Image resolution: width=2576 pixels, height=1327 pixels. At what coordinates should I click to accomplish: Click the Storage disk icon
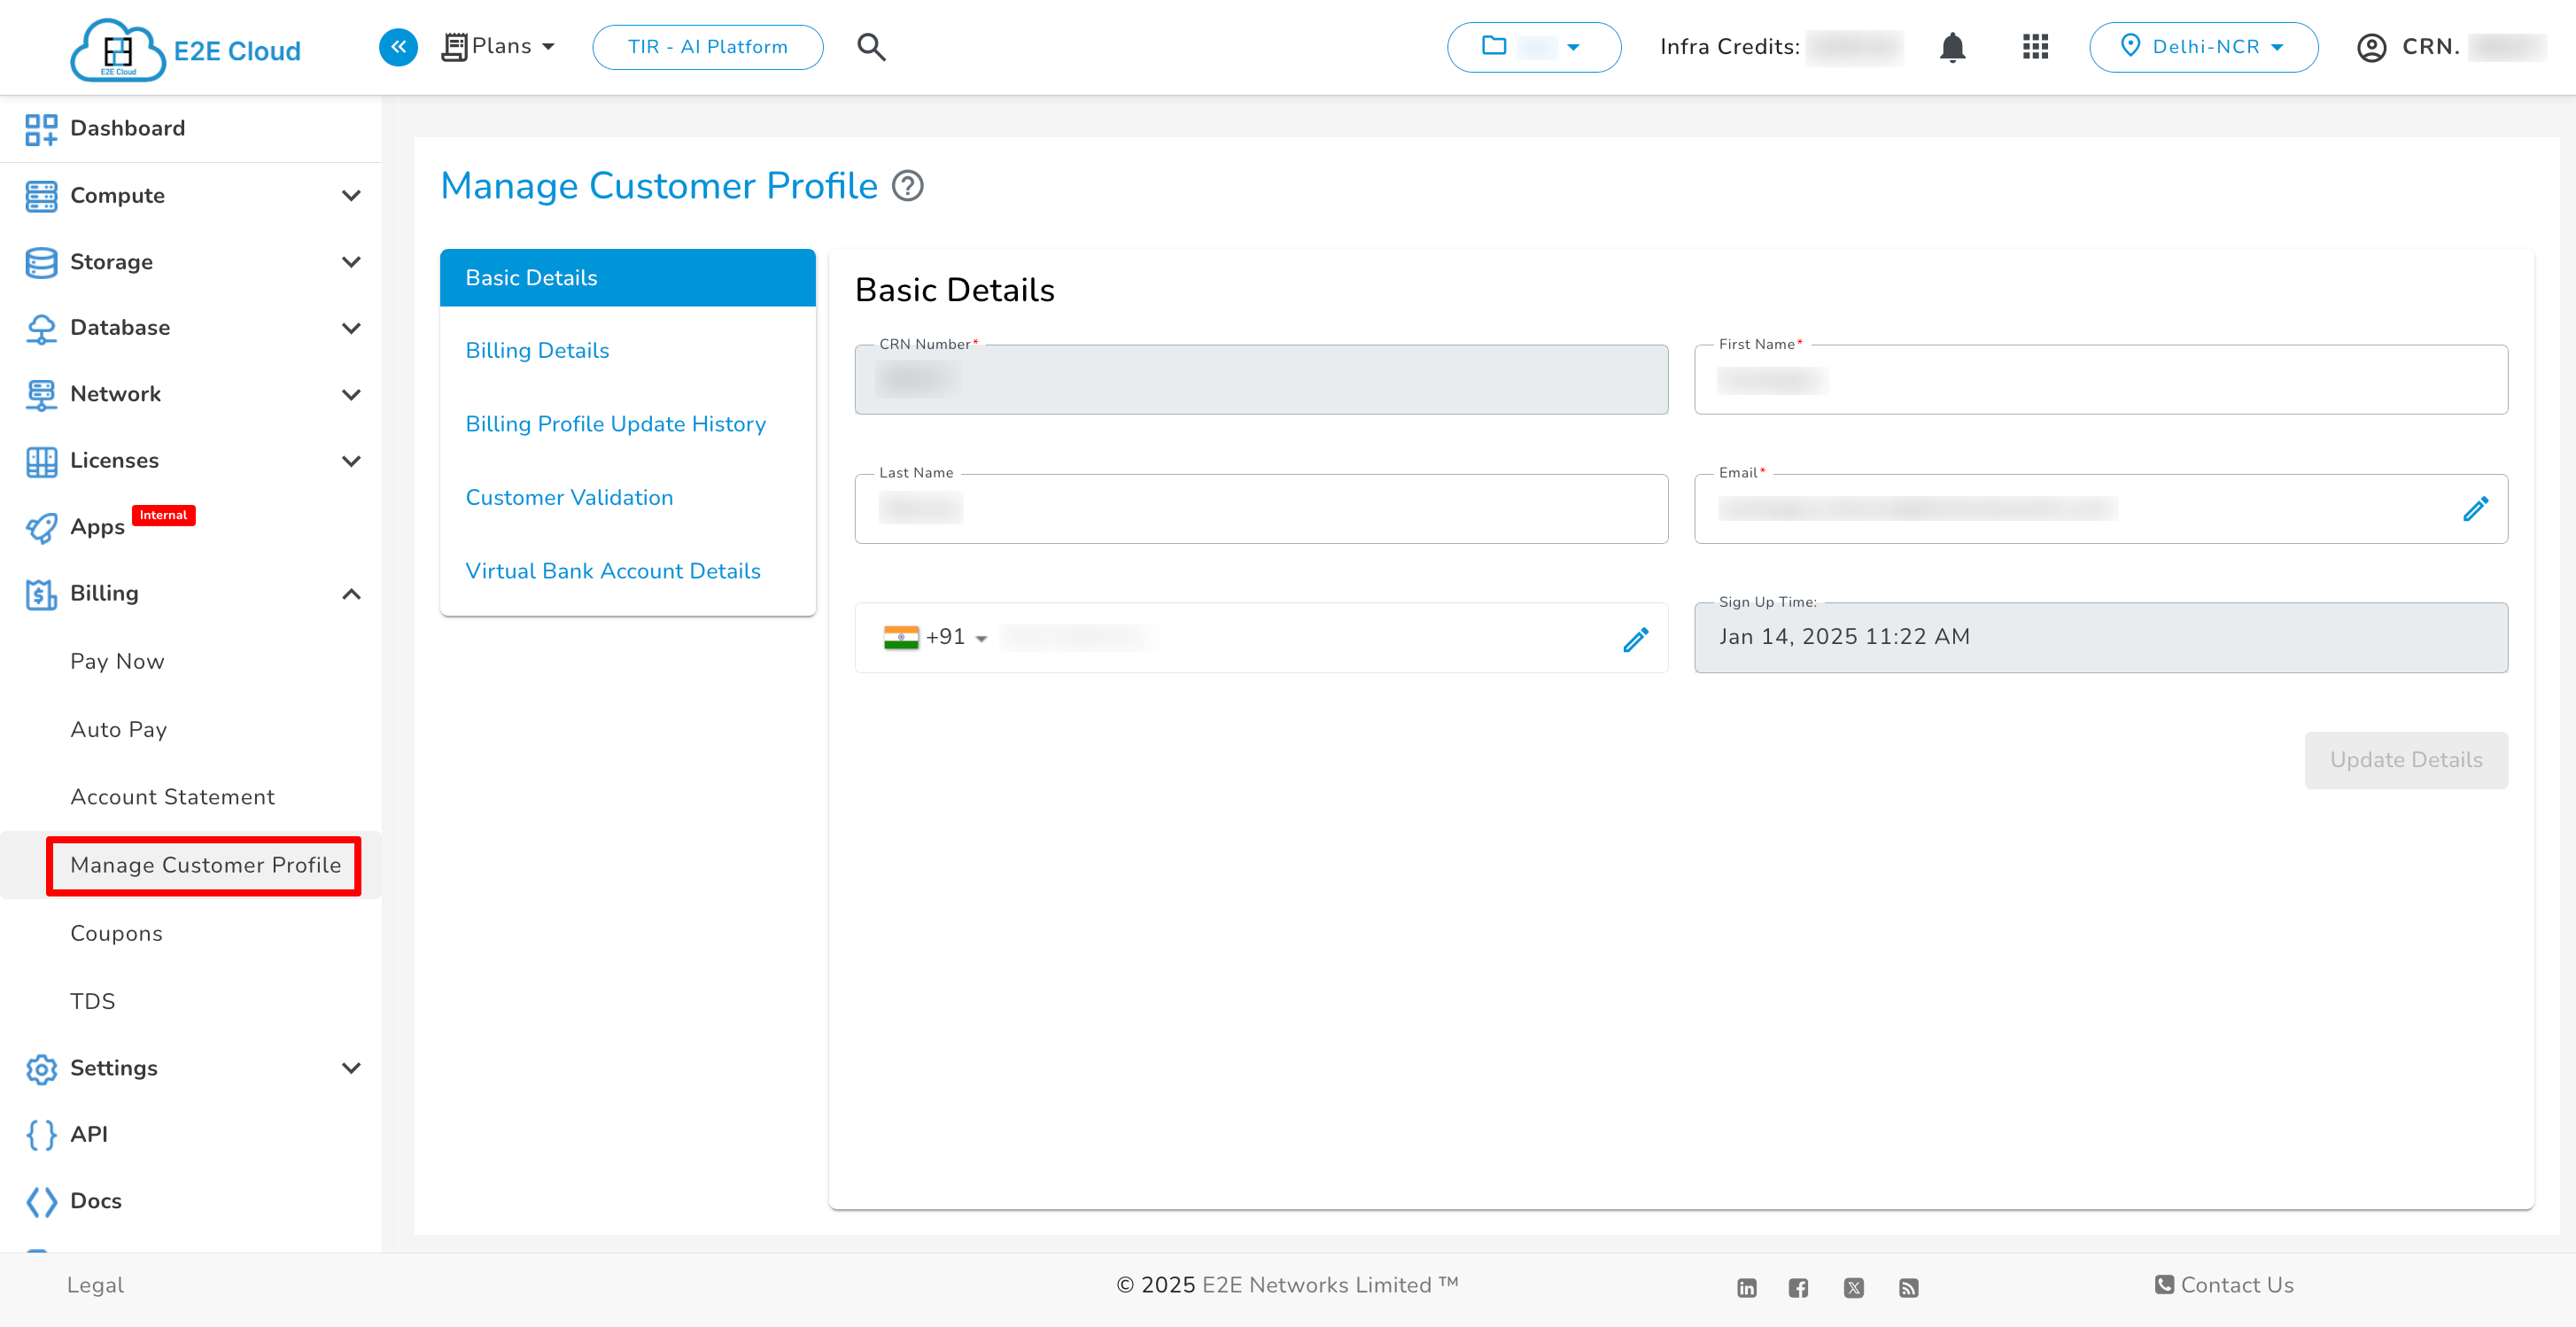tap(41, 262)
